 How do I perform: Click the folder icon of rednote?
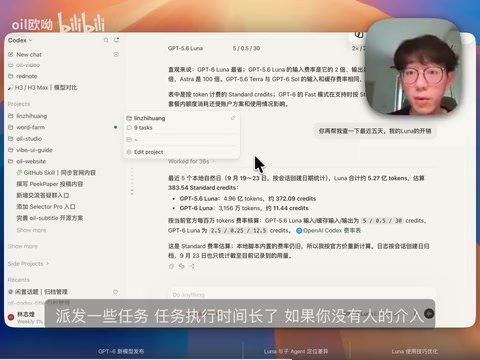tap(11, 76)
